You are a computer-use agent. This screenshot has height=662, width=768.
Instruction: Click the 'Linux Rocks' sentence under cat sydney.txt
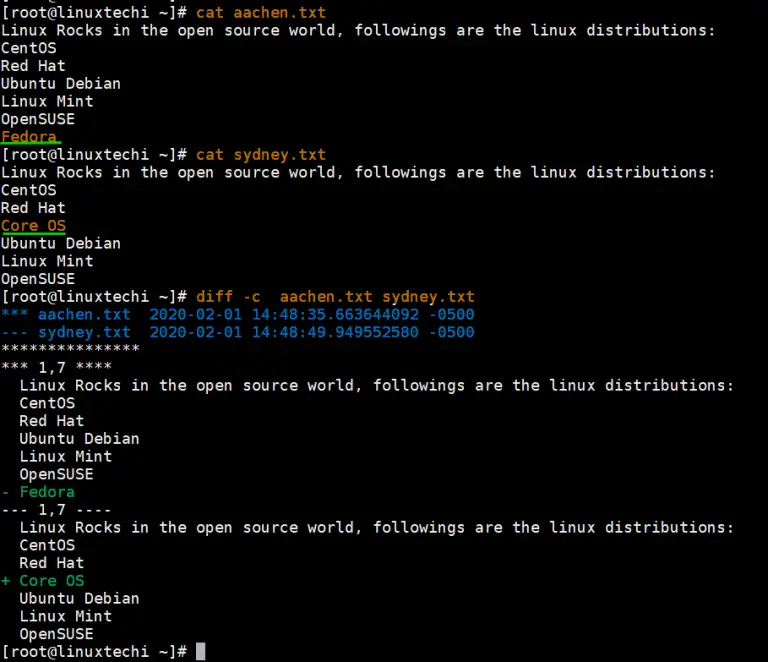(x=358, y=172)
